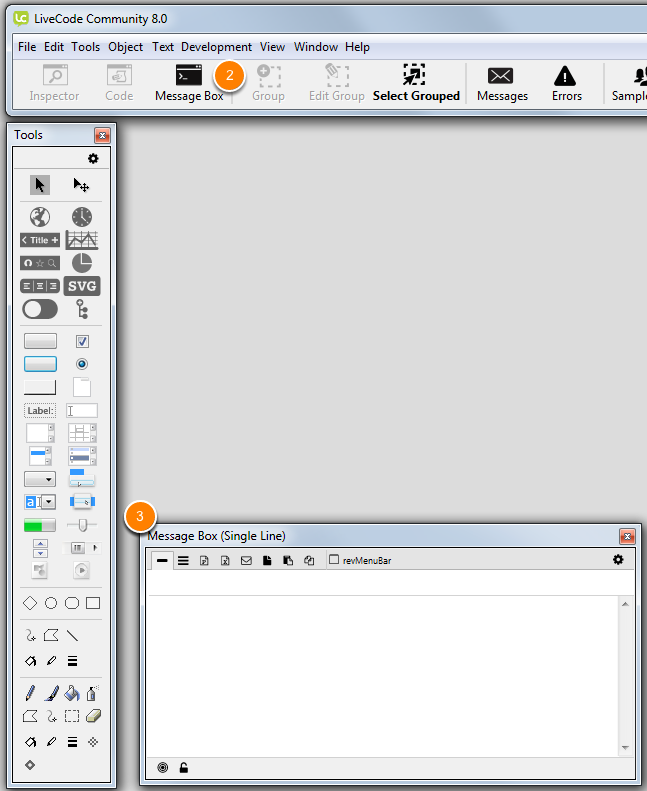
Task: Pick the Switch button widget
Action: tap(40, 309)
